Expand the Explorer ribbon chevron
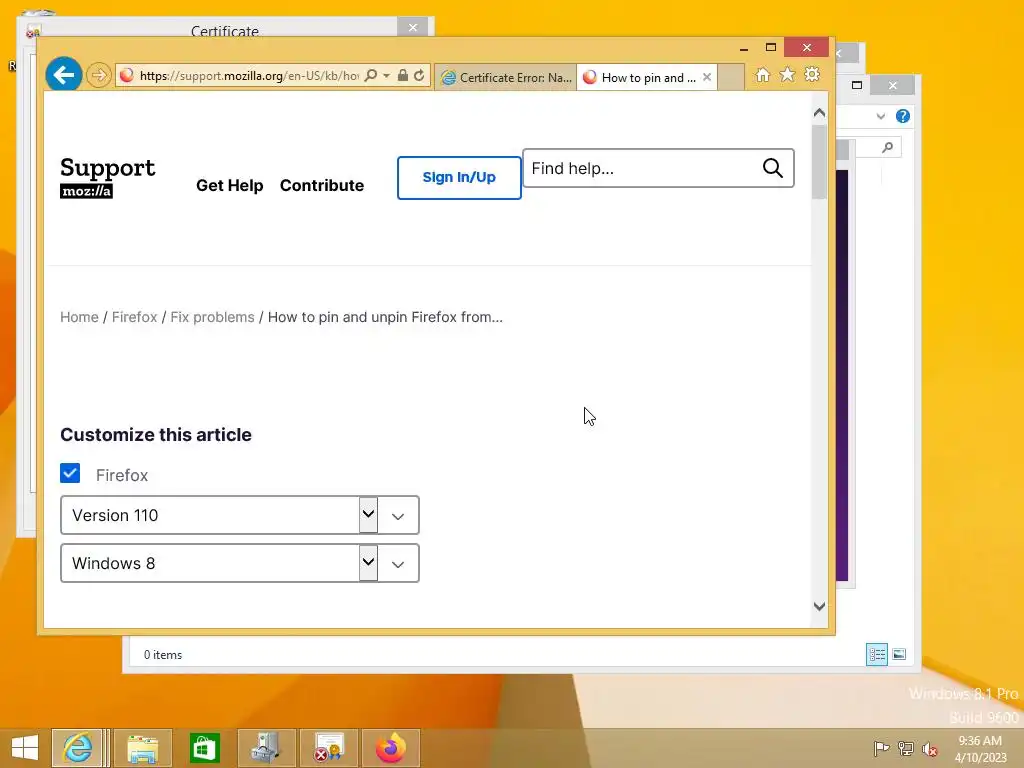 [880, 117]
